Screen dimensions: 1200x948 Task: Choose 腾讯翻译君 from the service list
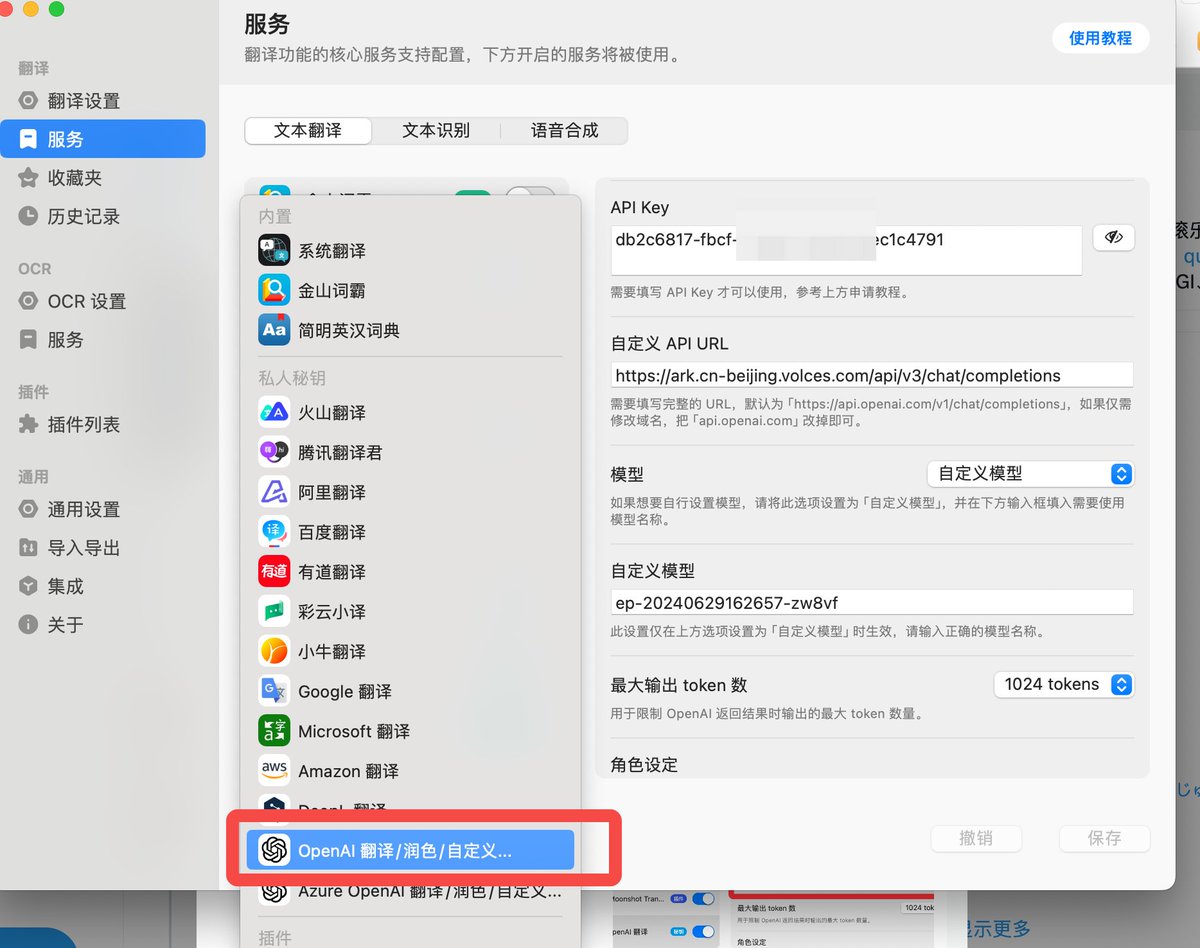click(x=410, y=452)
